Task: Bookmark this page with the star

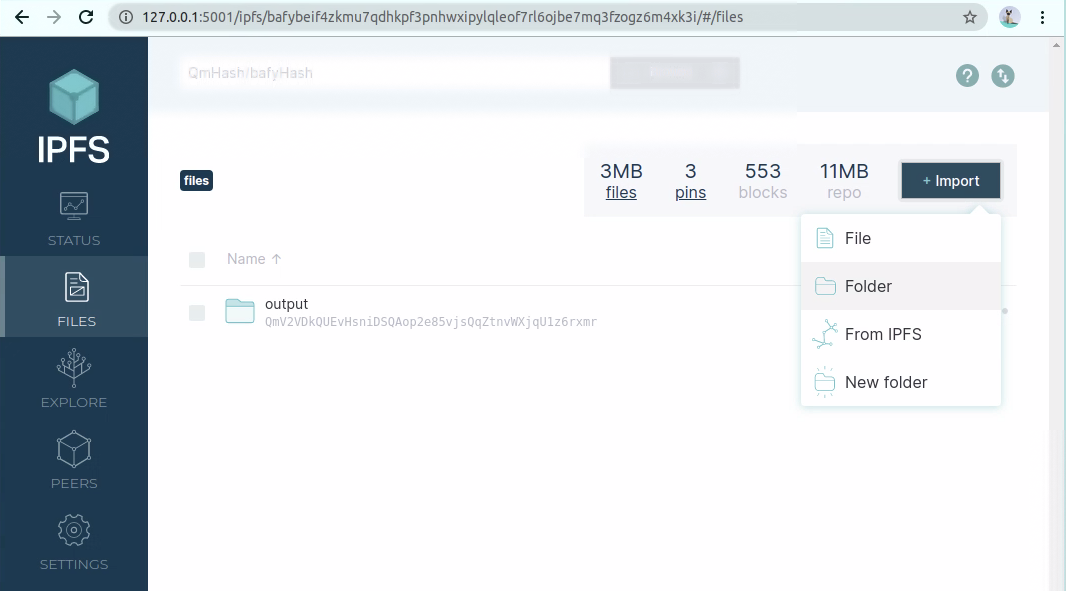Action: point(969,17)
